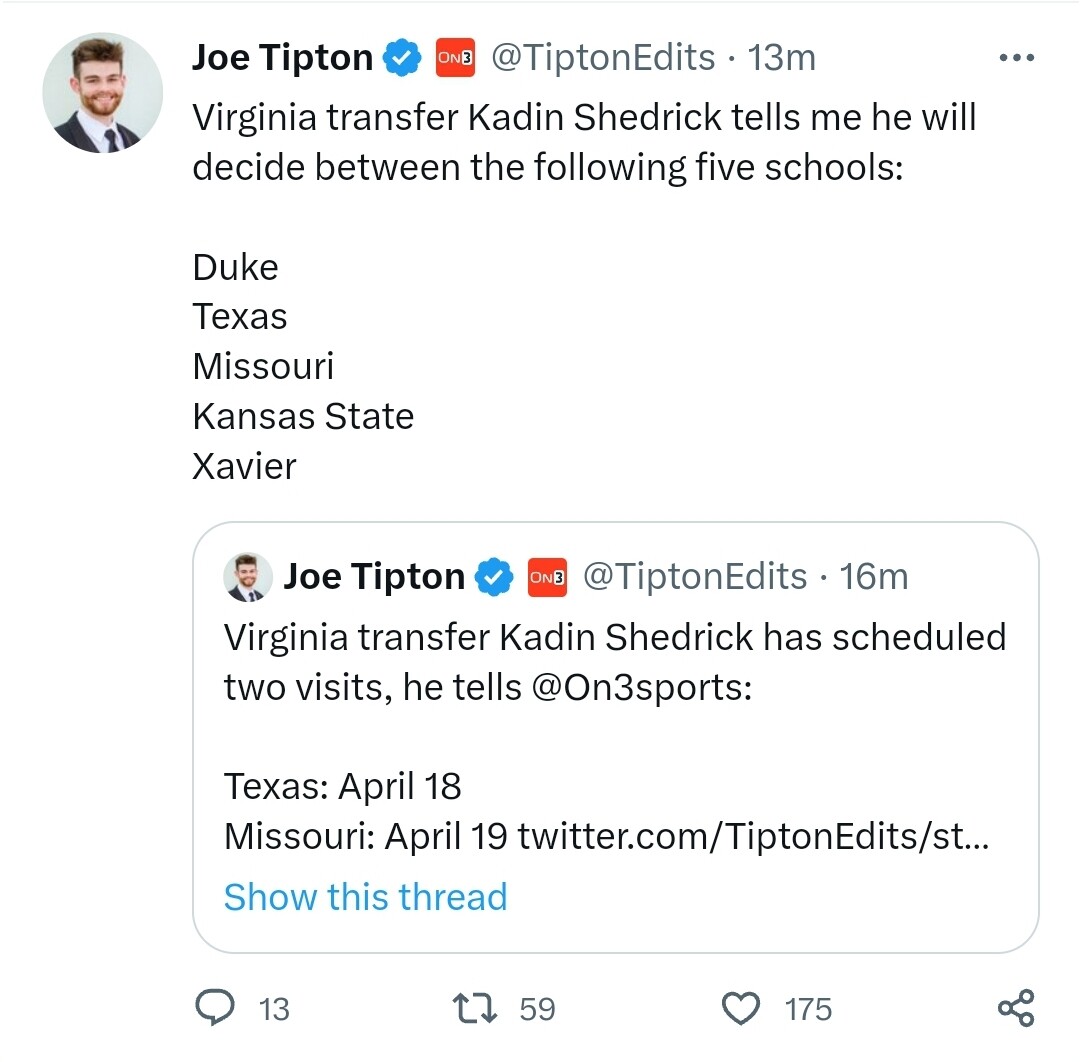Click the blue verified badge on main tweet

coord(402,57)
